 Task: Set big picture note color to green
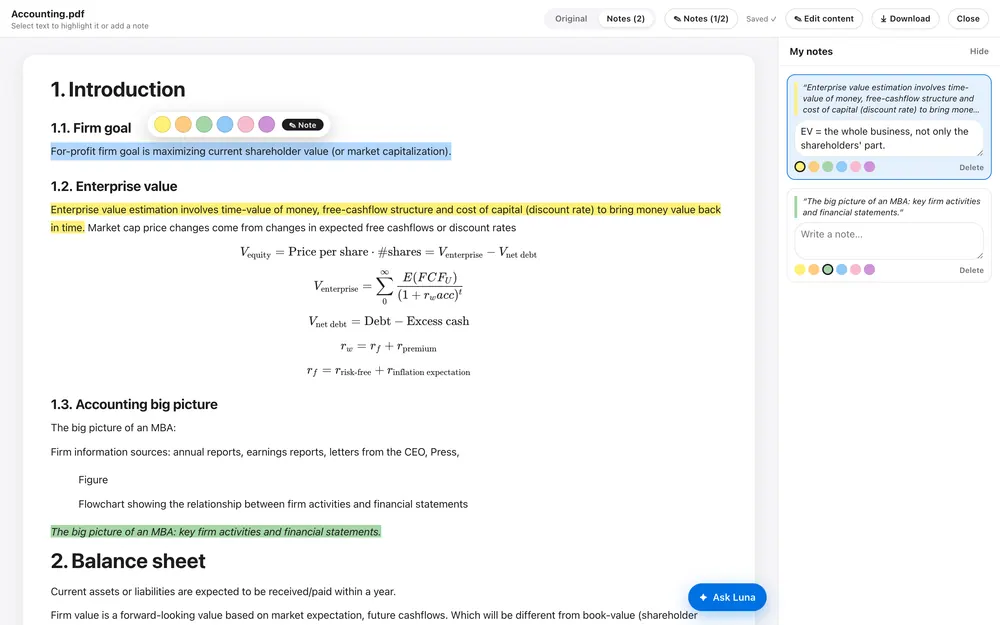pos(828,269)
